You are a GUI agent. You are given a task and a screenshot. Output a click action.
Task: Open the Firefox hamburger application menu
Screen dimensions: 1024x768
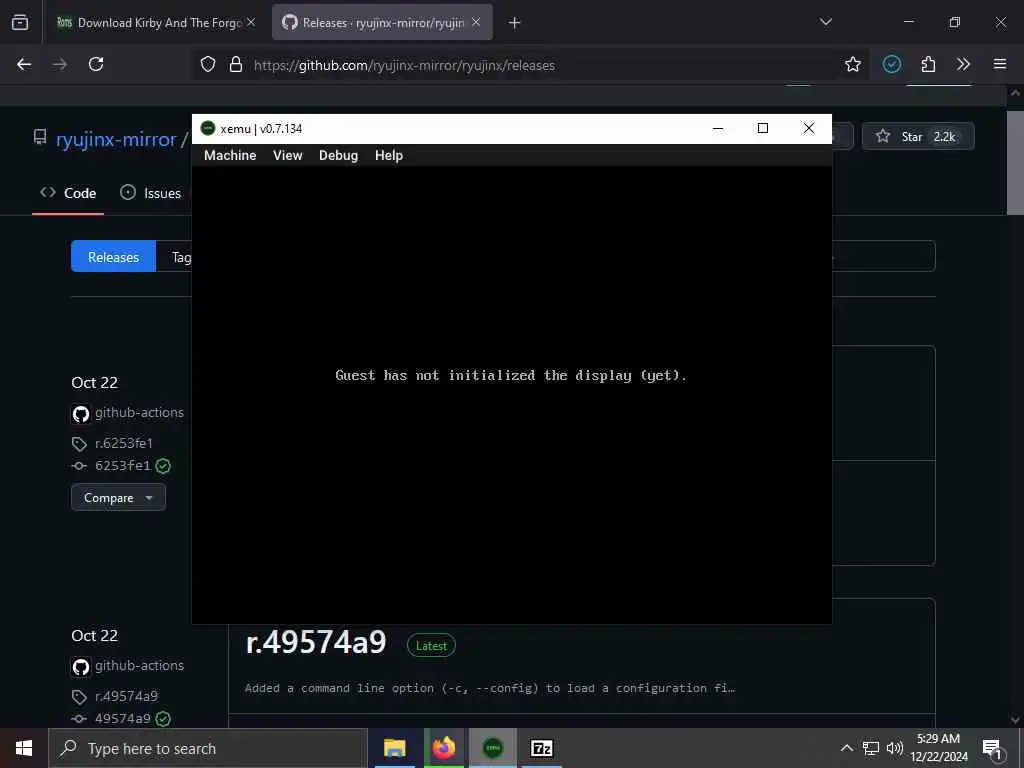coord(1000,64)
